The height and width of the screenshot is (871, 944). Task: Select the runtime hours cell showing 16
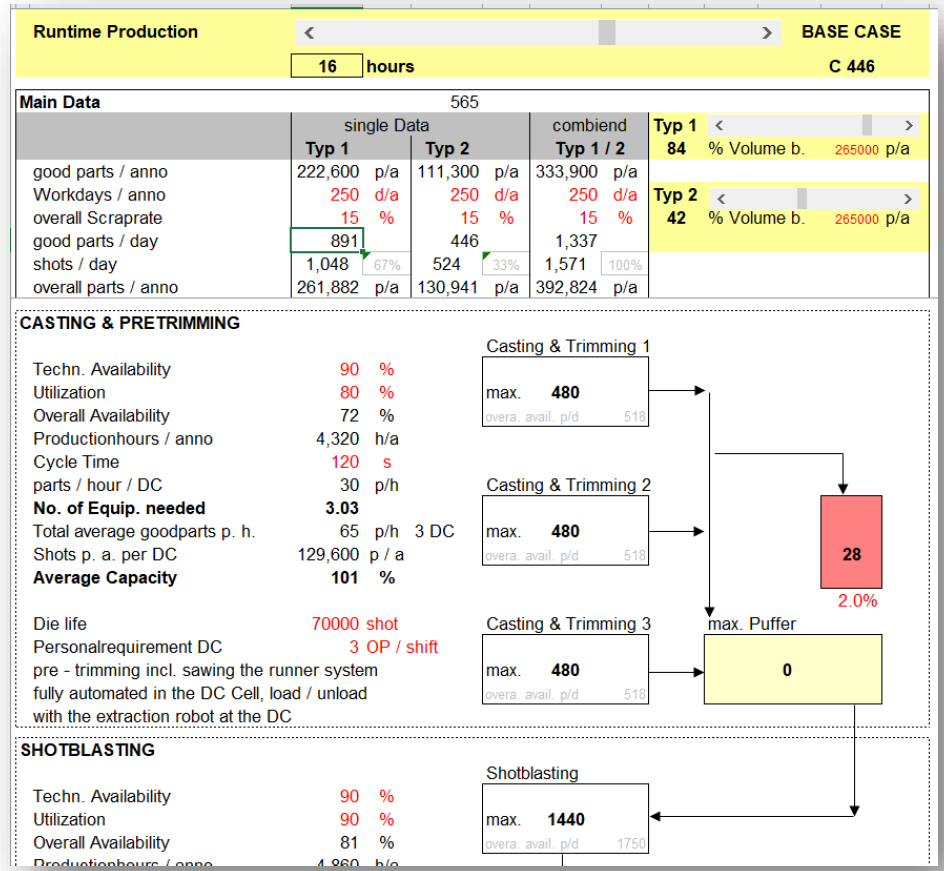point(327,67)
